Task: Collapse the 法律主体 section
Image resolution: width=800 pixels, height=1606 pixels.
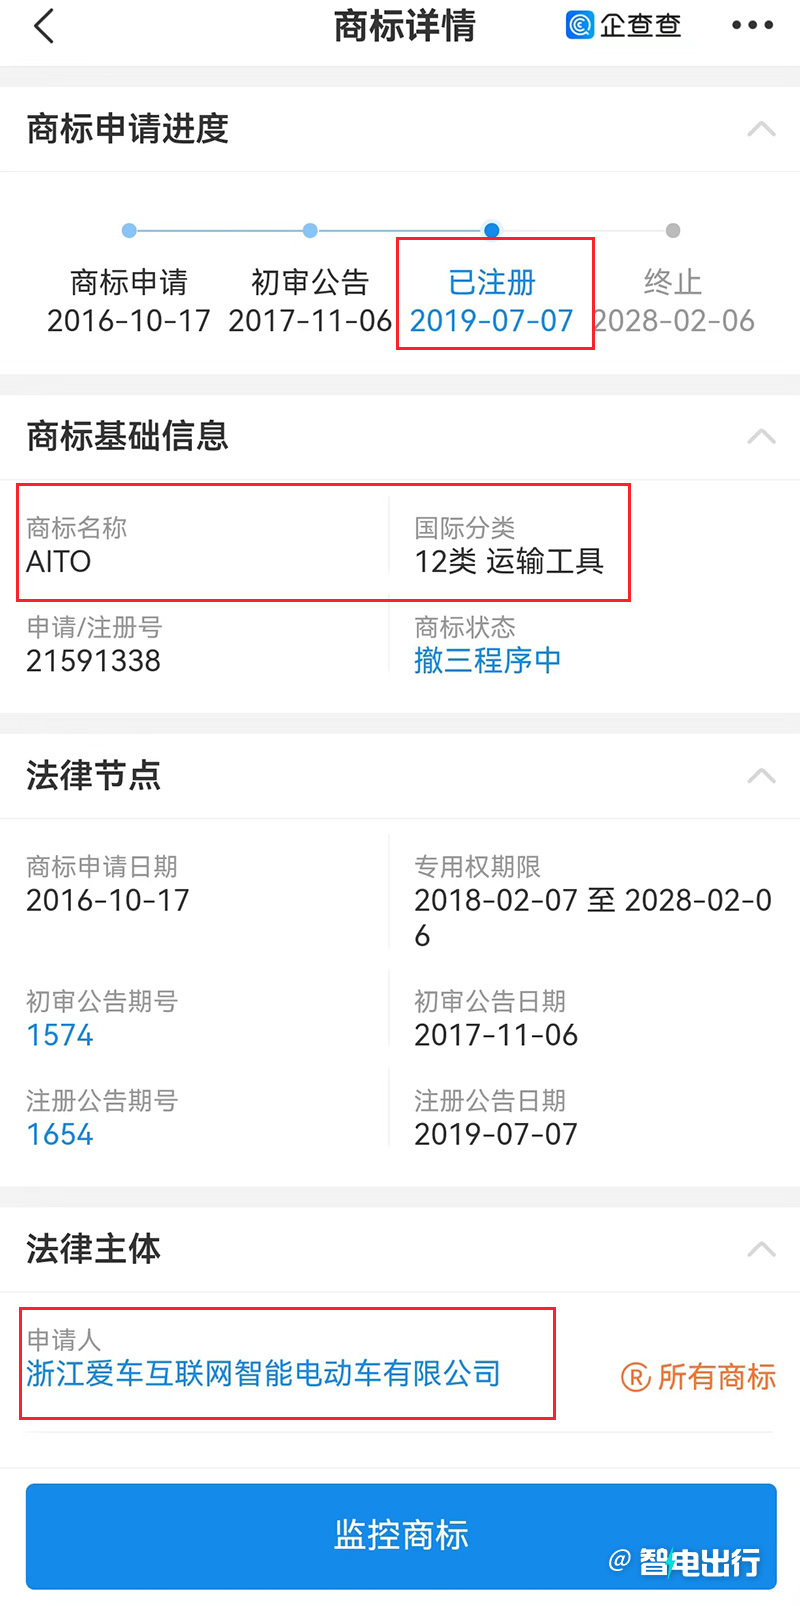Action: (x=761, y=1249)
